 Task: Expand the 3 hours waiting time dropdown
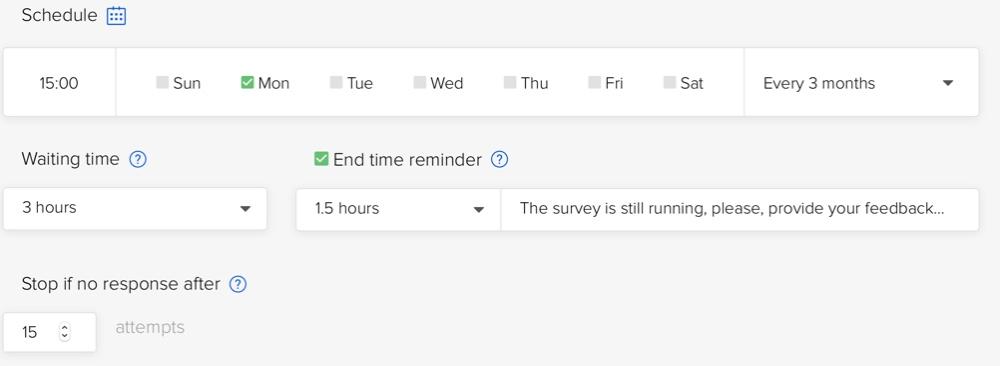(x=135, y=209)
